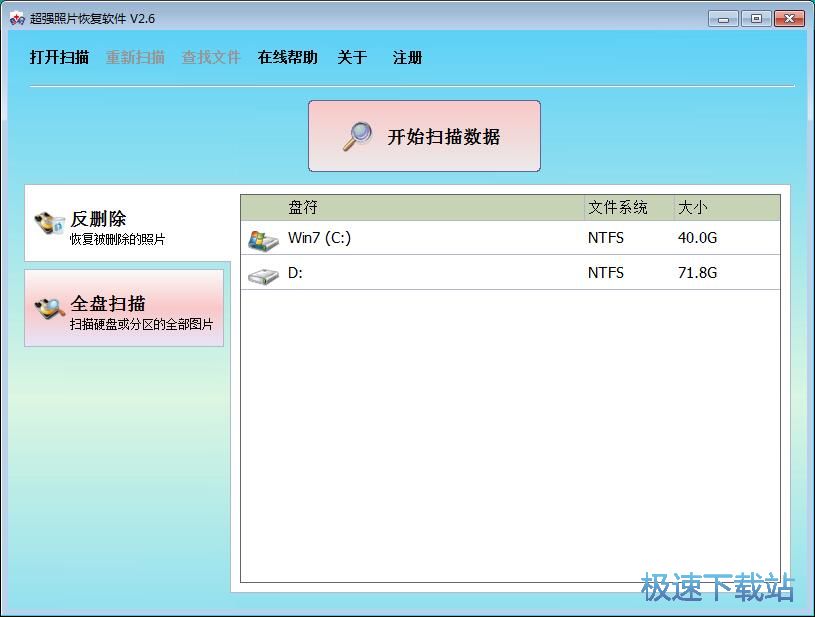
Task: Click the magnifier icon on scan button
Action: point(357,136)
